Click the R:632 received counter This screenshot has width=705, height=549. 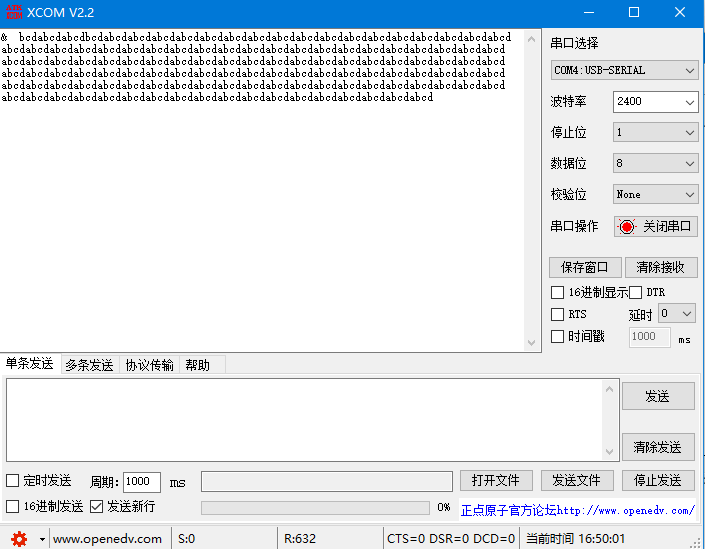300,539
